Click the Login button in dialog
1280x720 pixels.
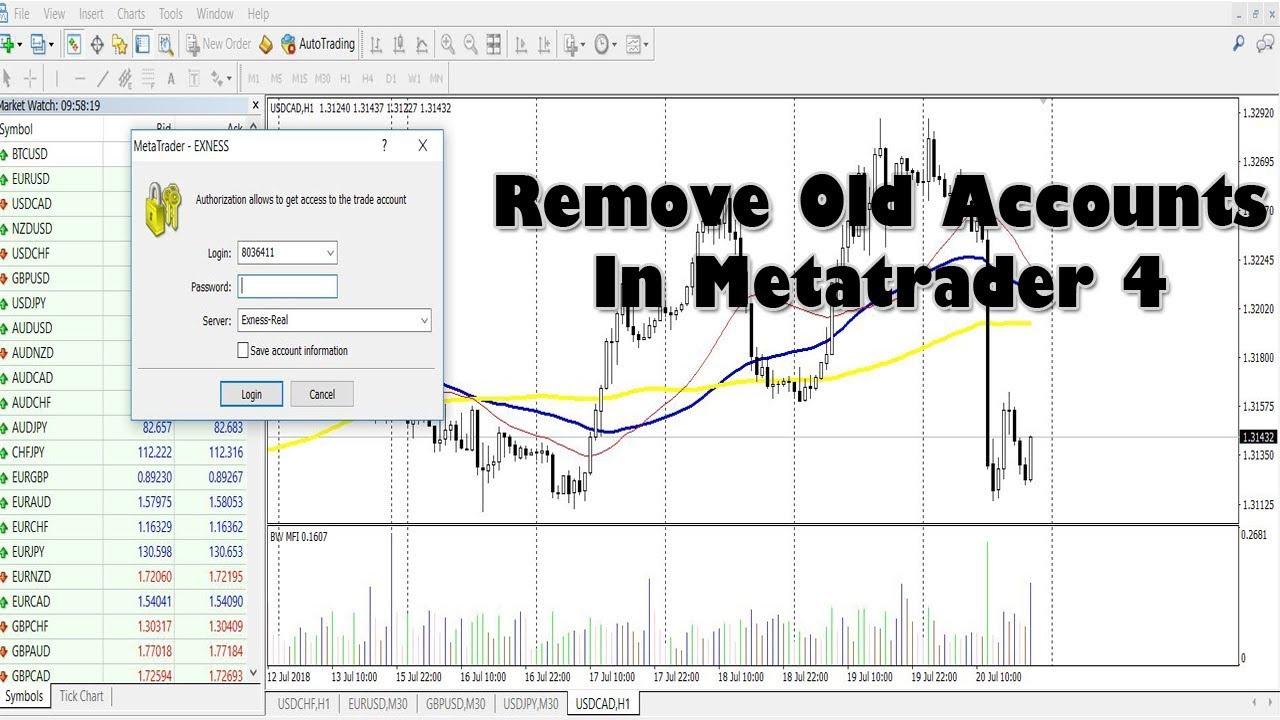(251, 394)
